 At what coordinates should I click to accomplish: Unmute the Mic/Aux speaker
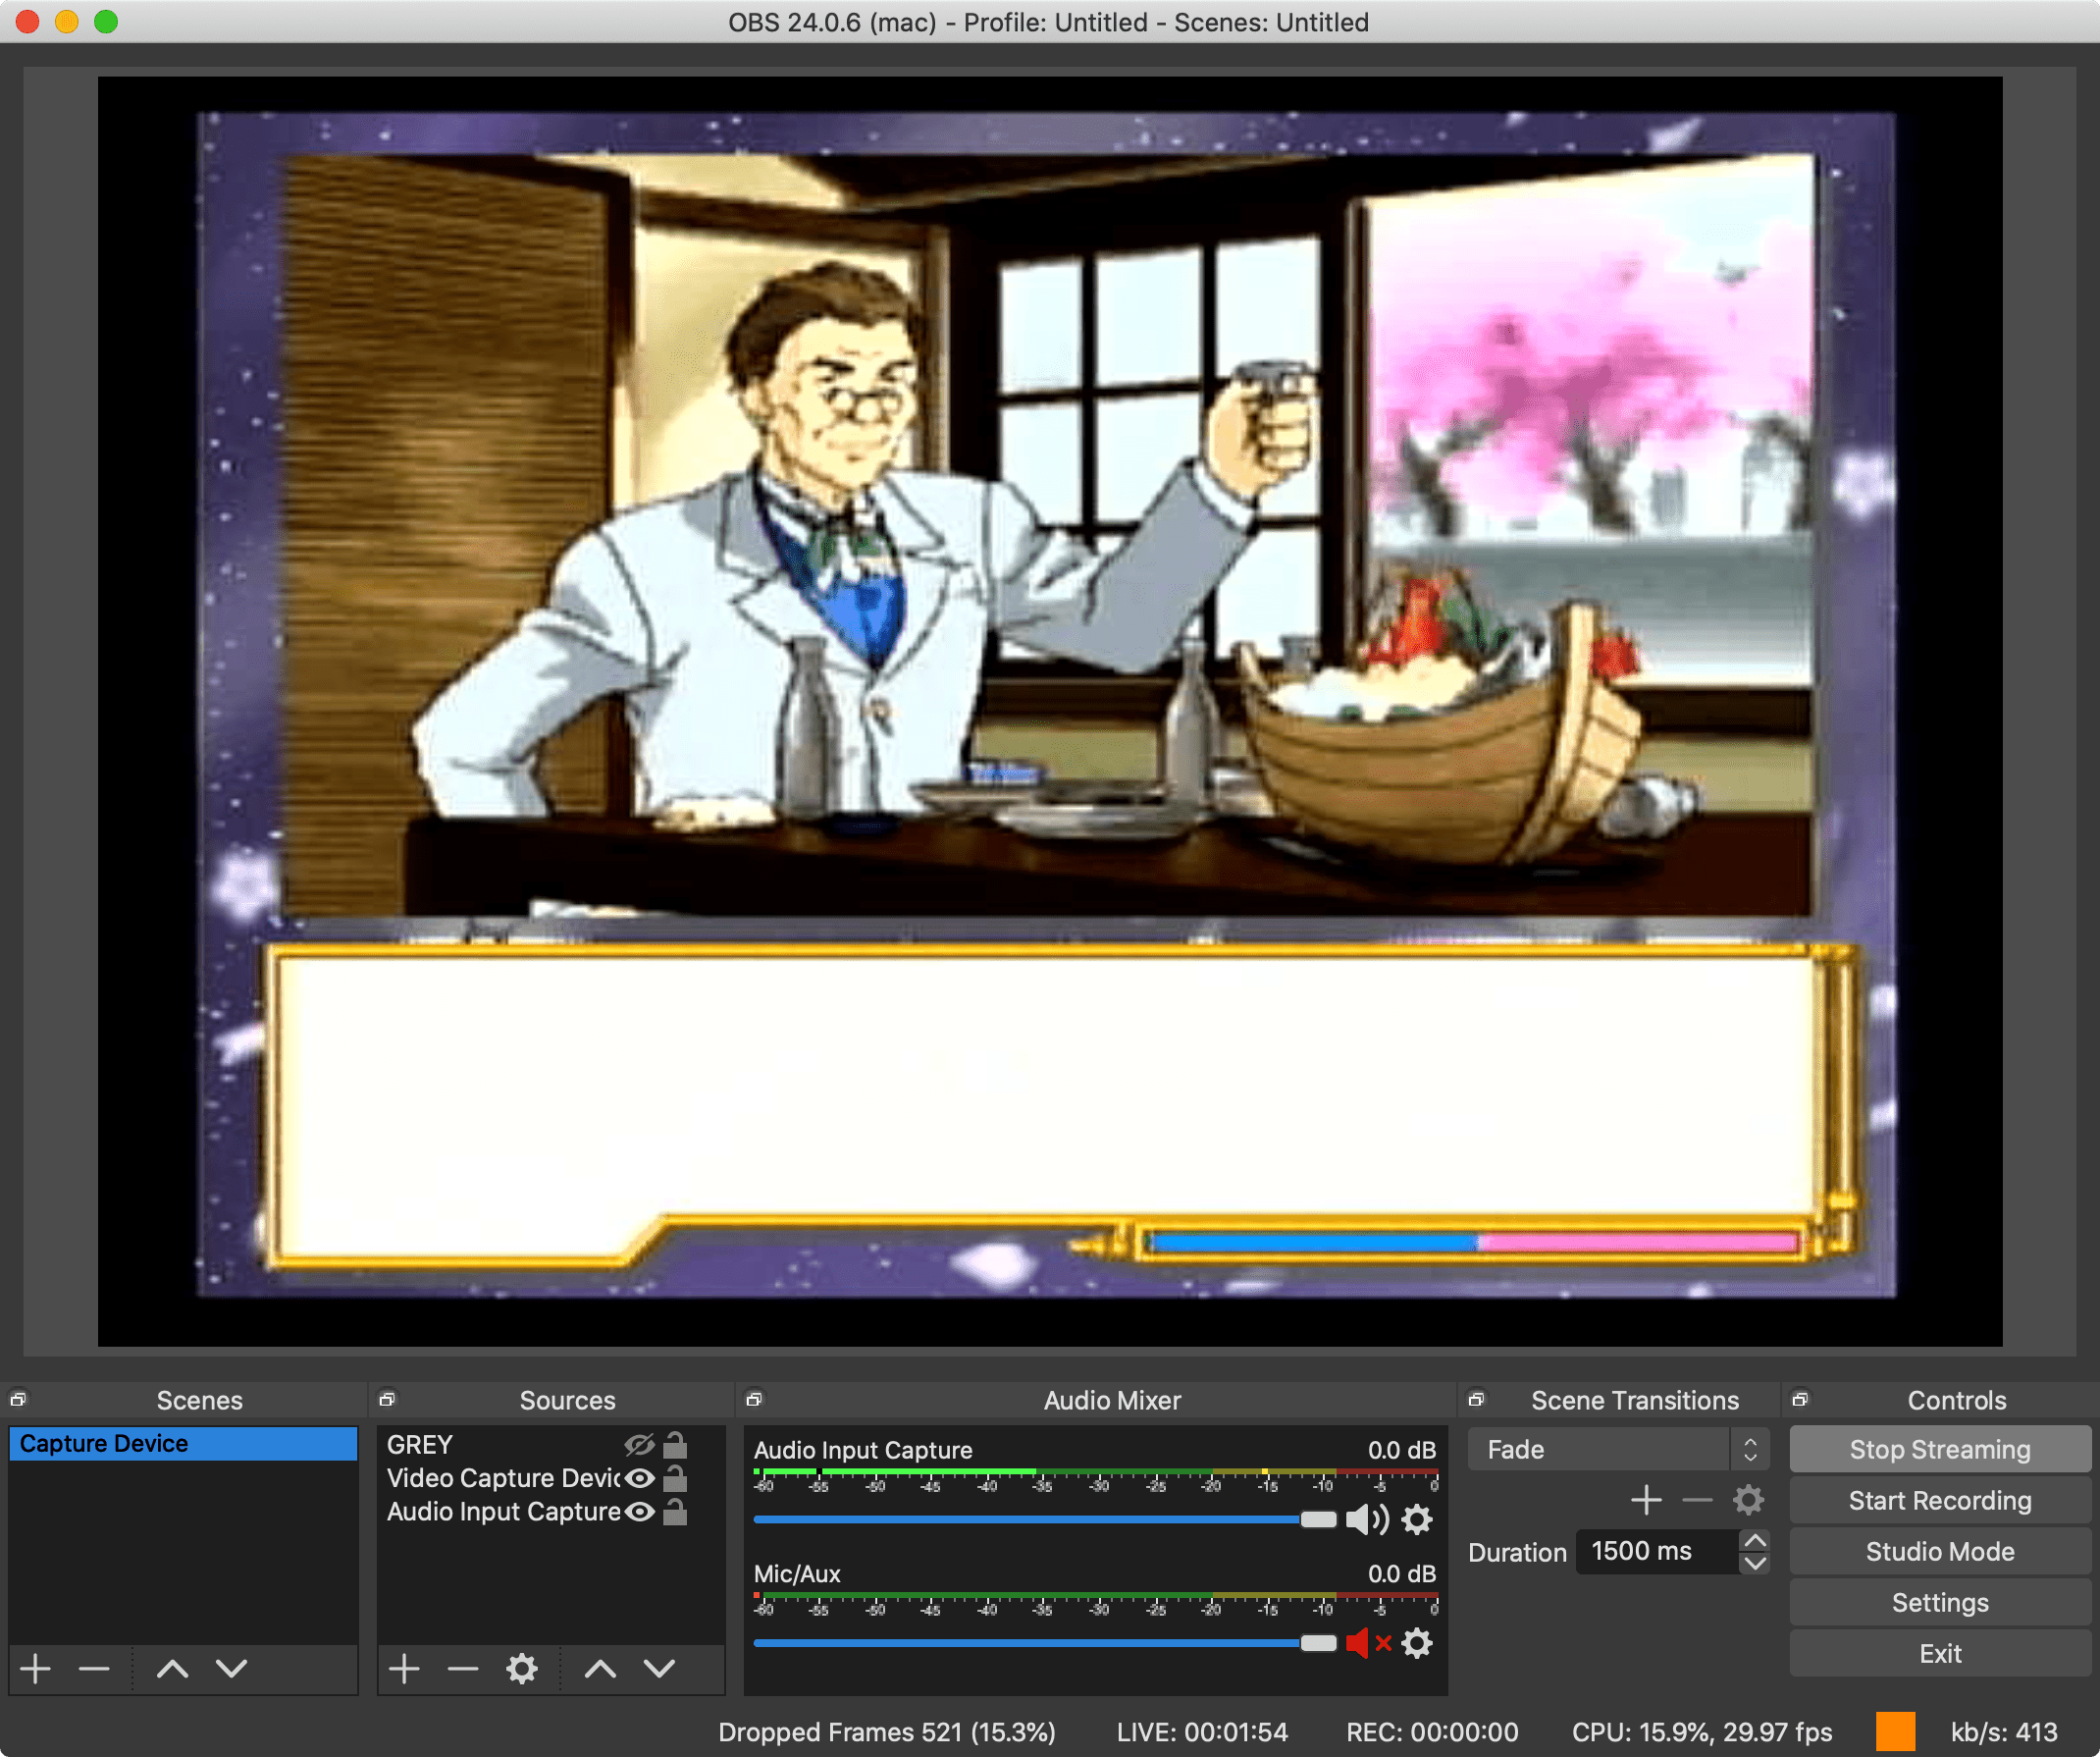1368,1643
